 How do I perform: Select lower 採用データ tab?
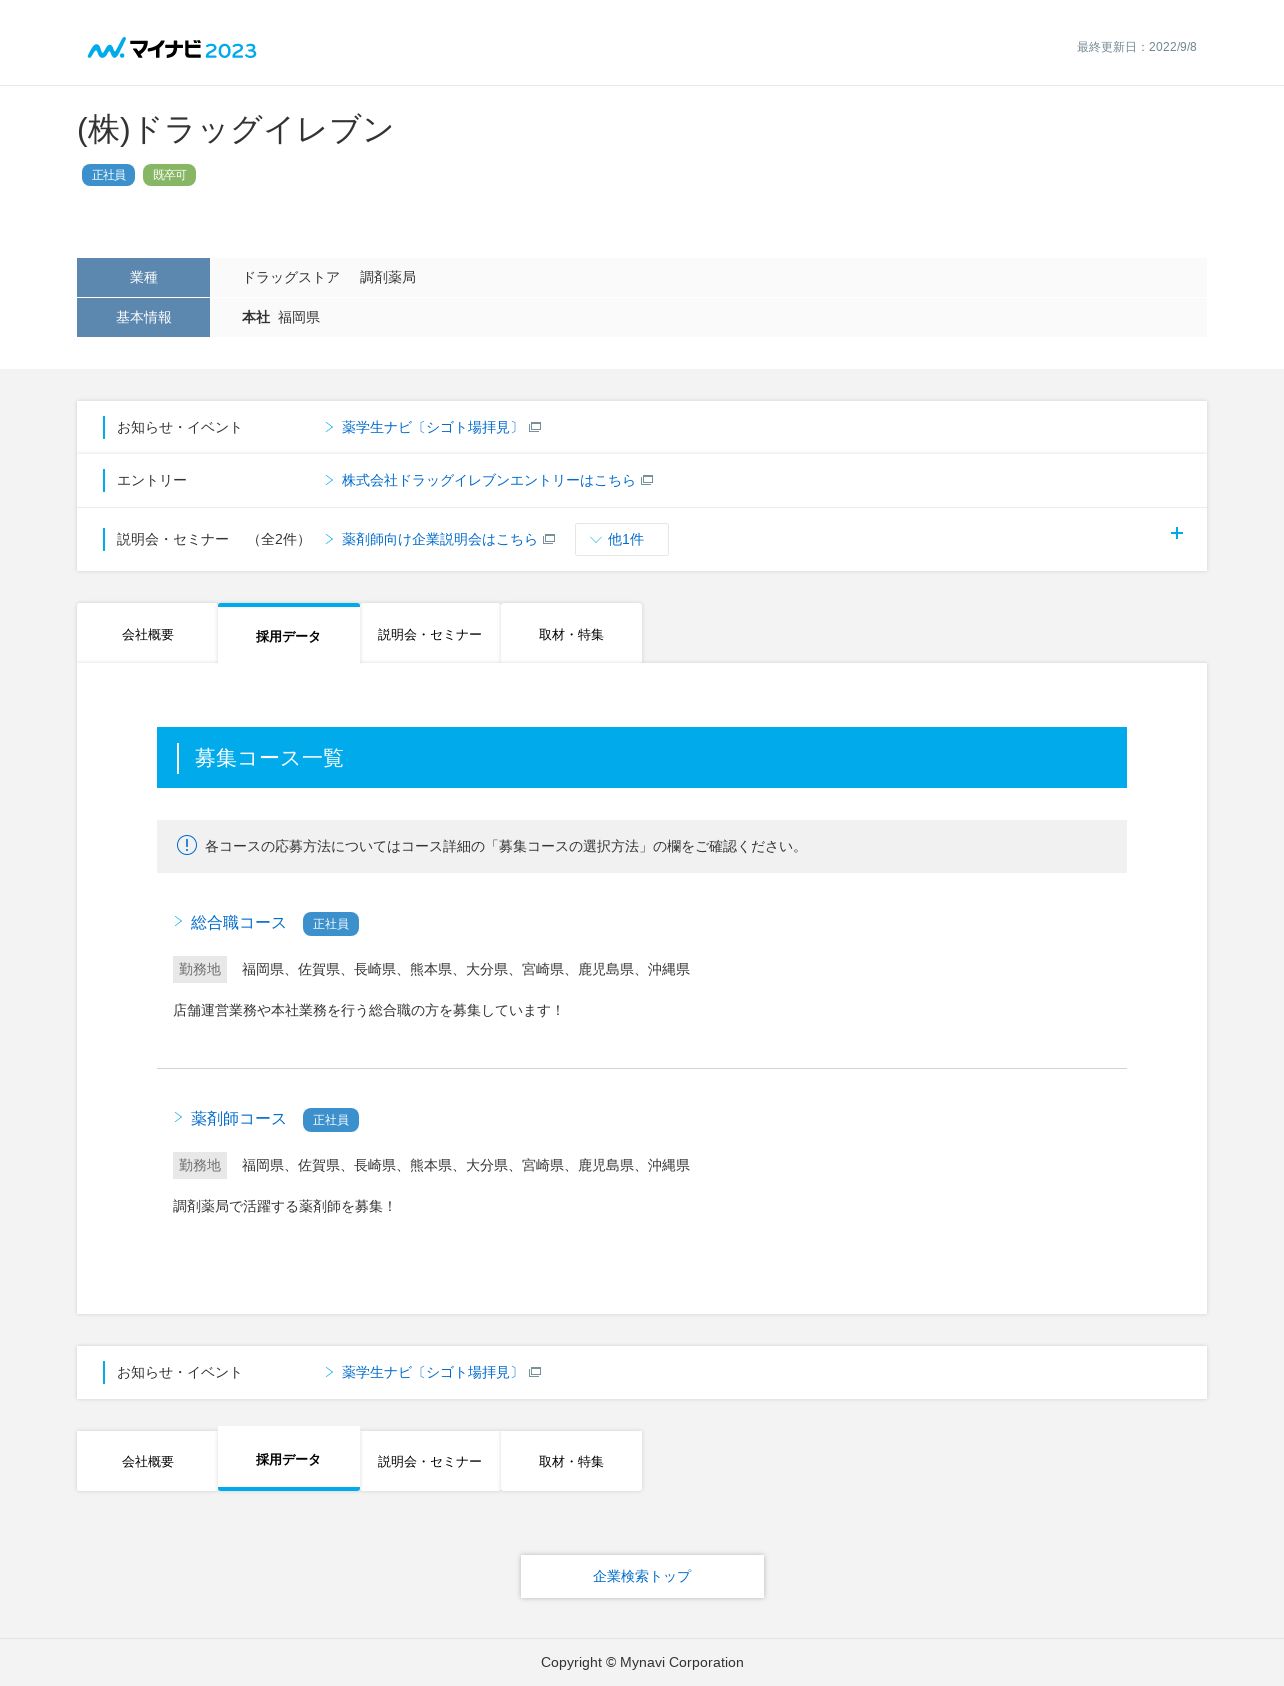click(289, 1459)
